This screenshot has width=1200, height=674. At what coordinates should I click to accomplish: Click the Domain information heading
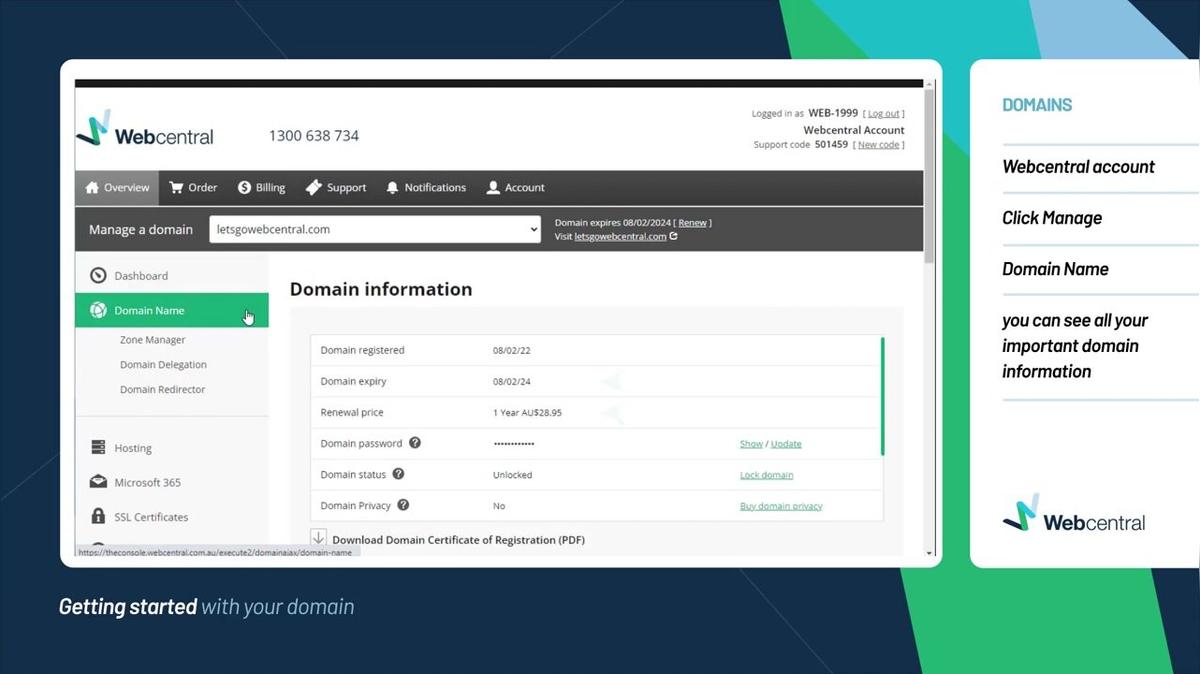pos(381,289)
